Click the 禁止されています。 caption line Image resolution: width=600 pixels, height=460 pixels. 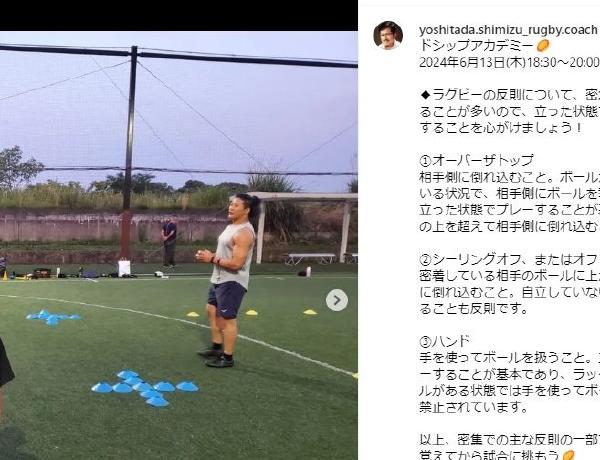[474, 407]
